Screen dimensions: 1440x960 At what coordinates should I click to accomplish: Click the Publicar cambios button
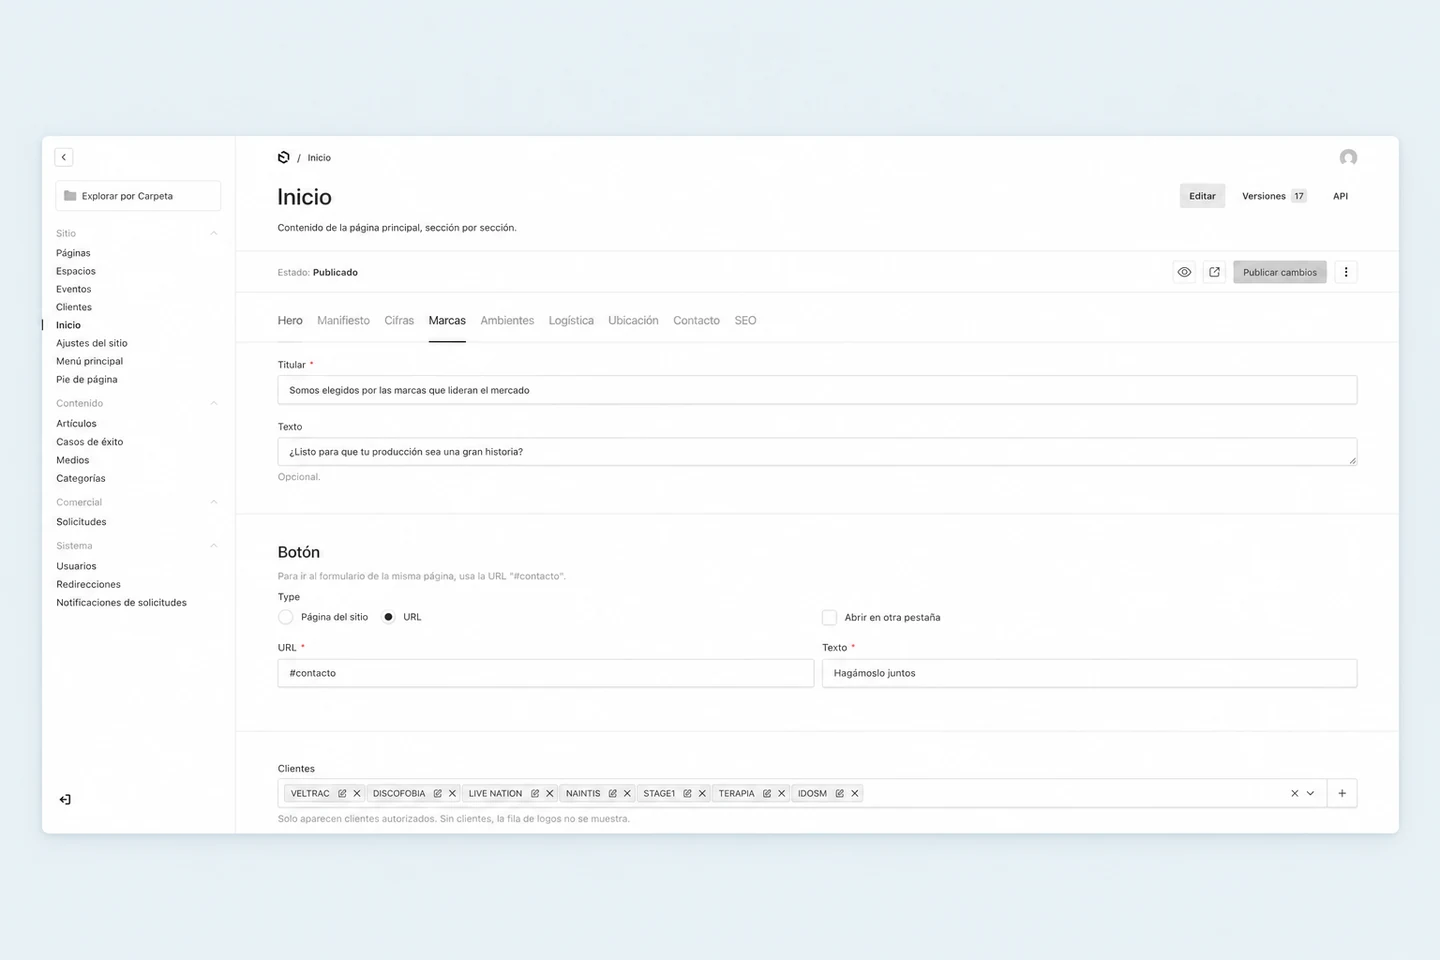(1280, 272)
